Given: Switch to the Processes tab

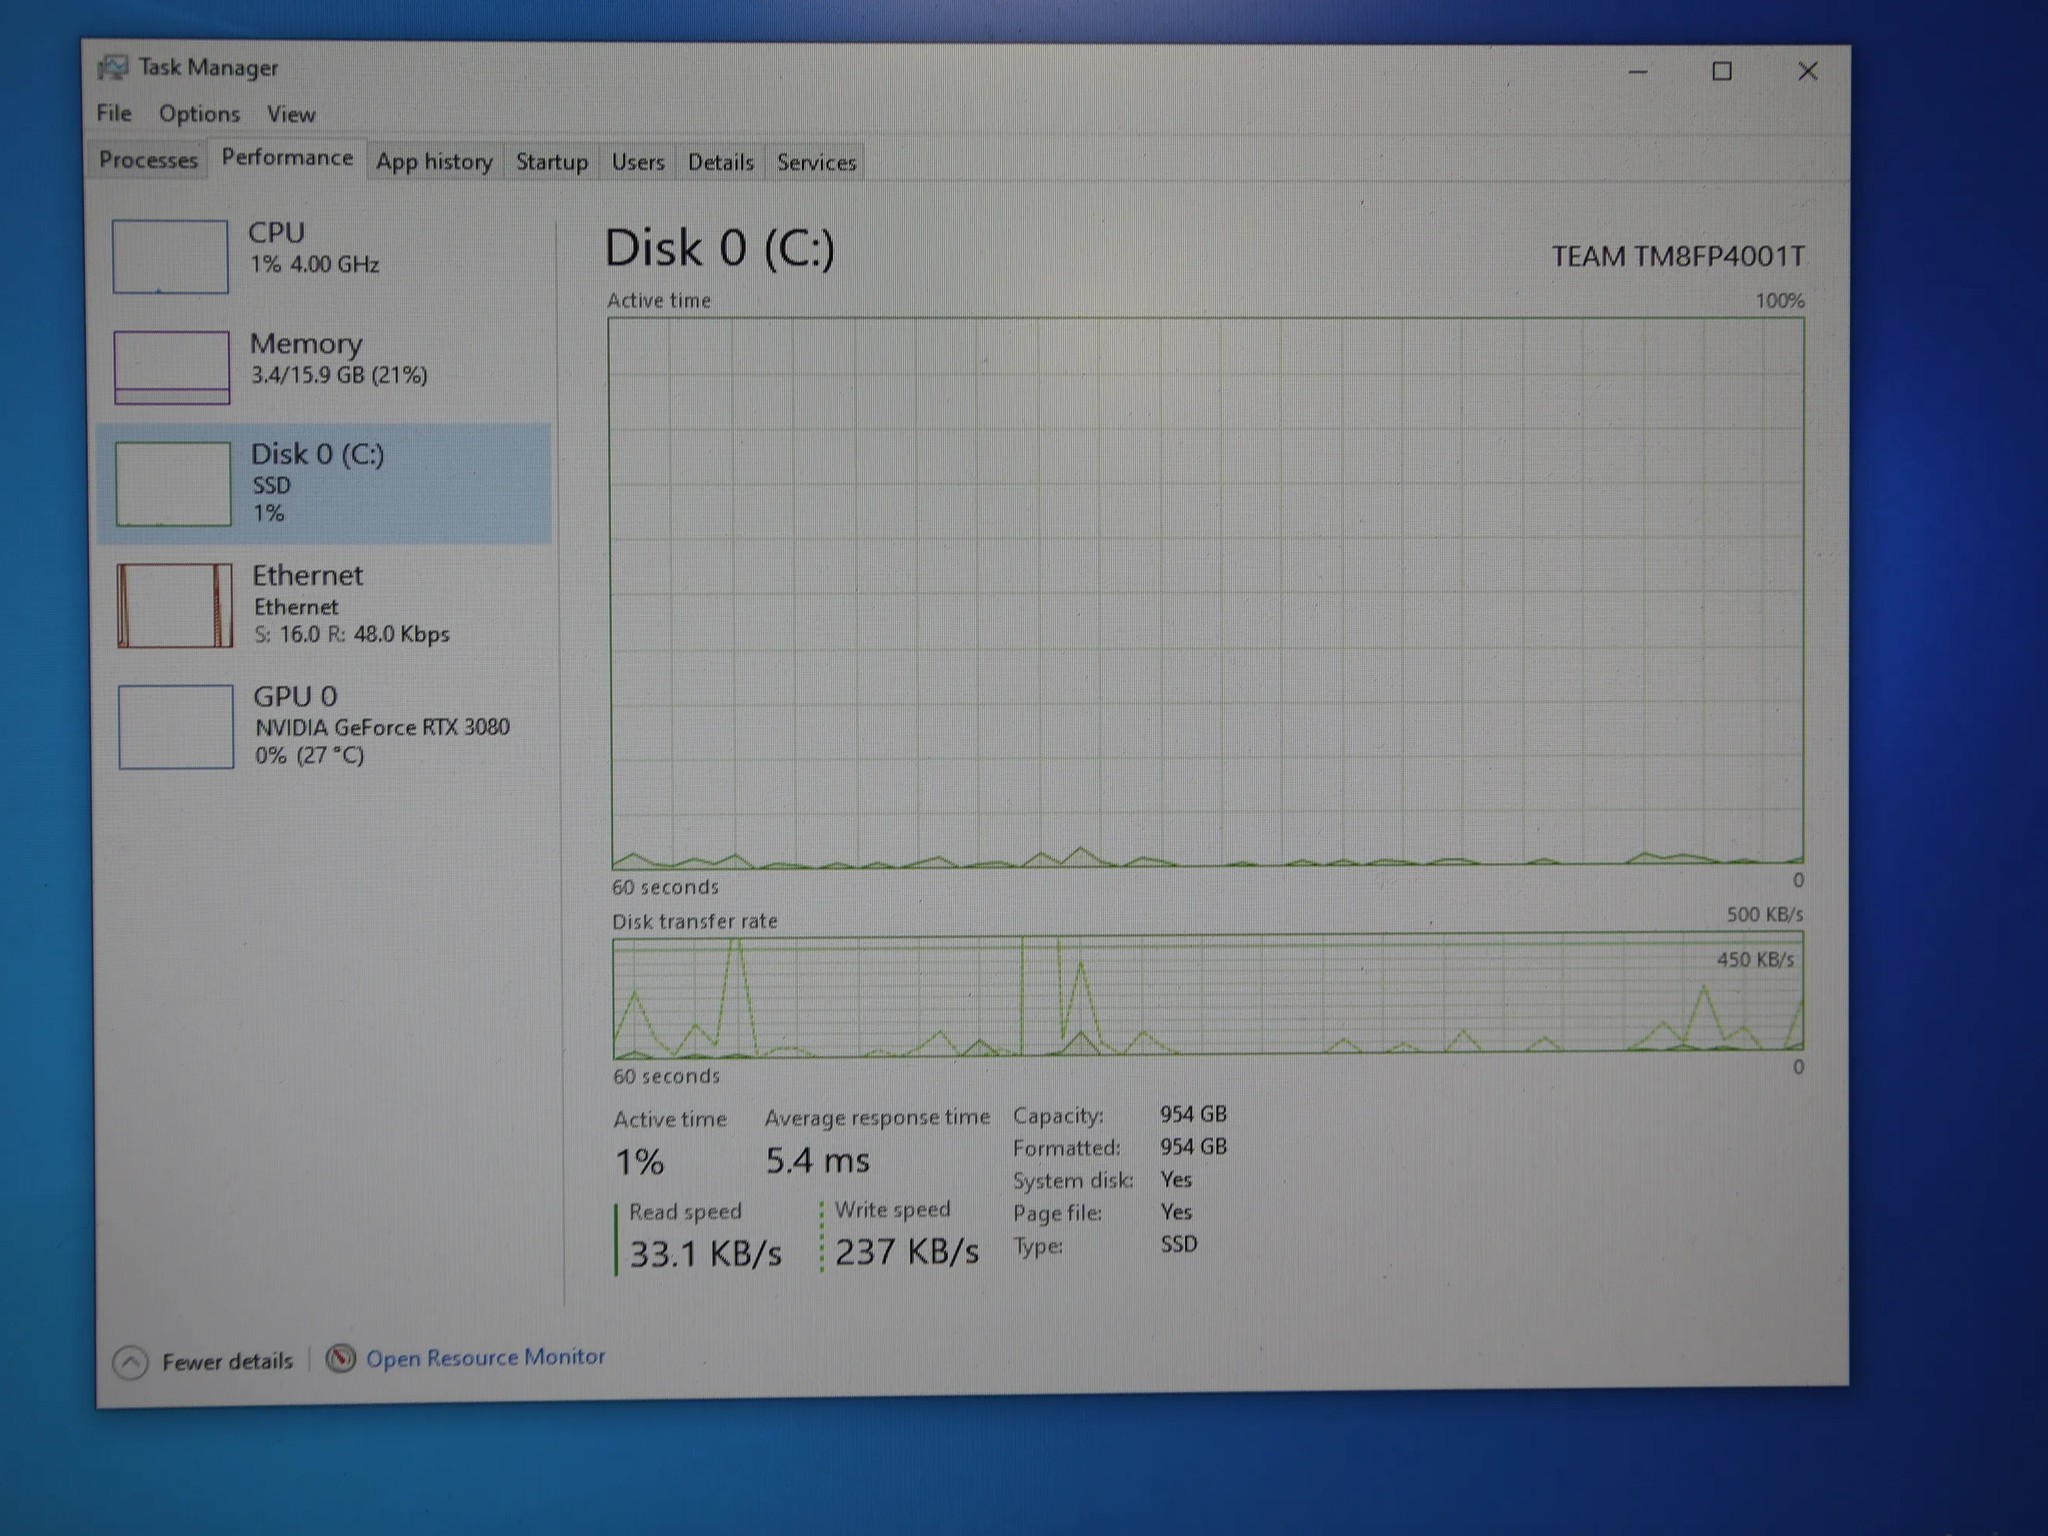Looking at the screenshot, I should coord(148,160).
